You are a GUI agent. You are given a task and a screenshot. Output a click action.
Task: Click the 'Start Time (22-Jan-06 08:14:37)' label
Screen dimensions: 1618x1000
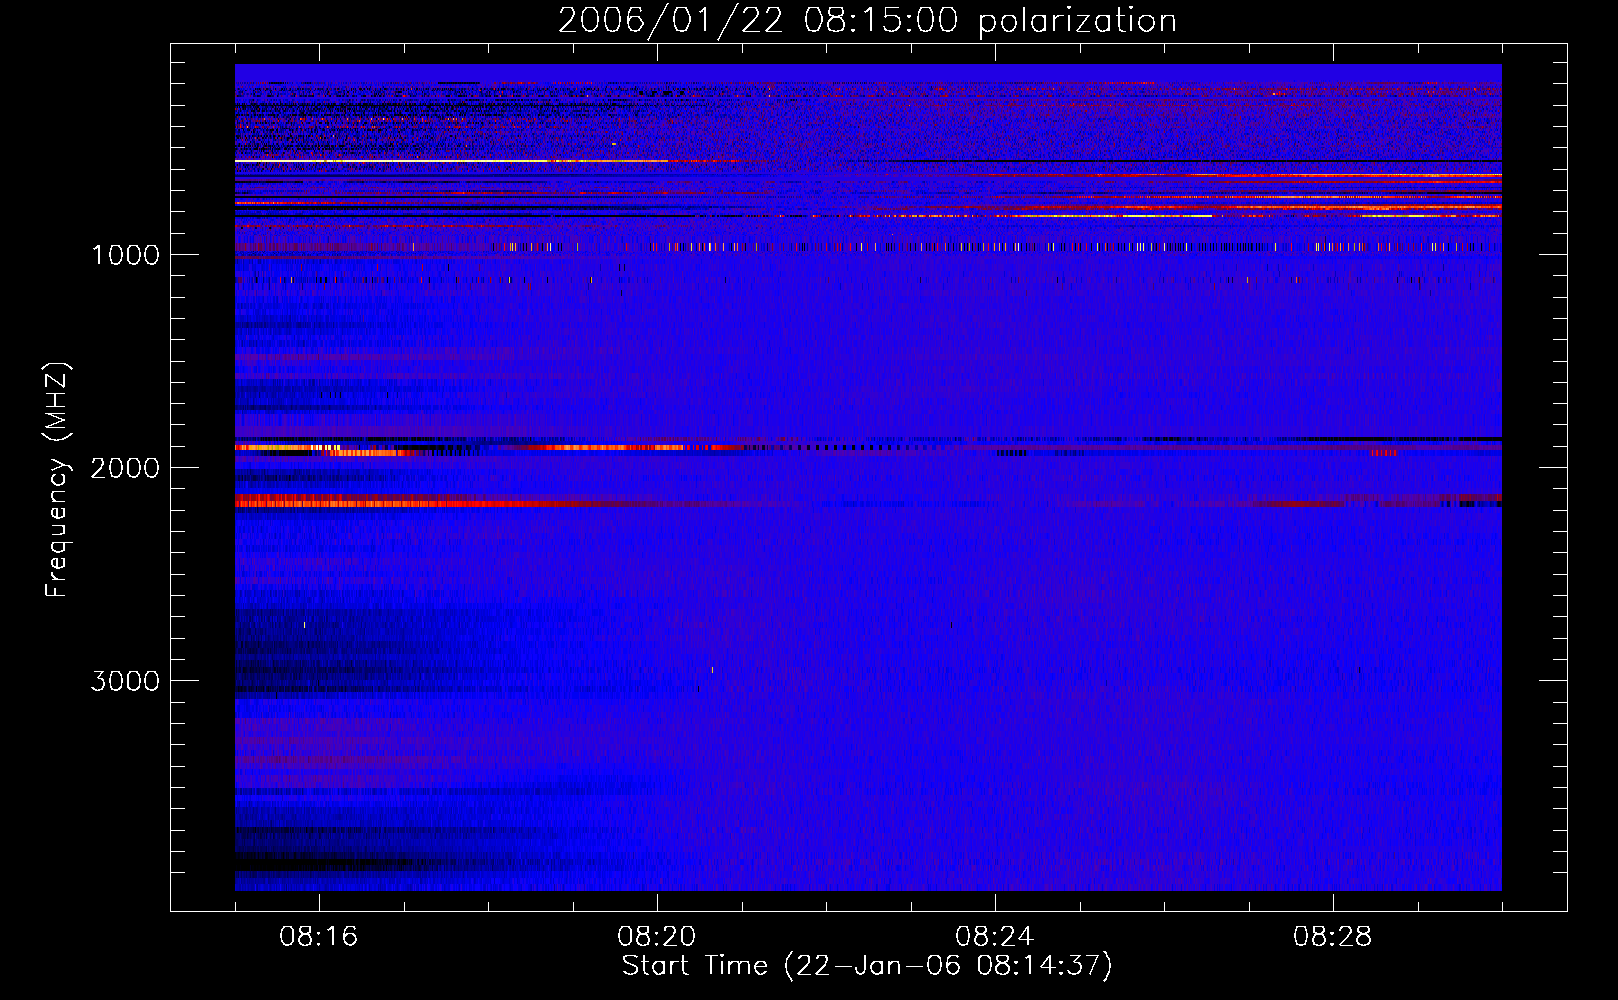click(867, 966)
